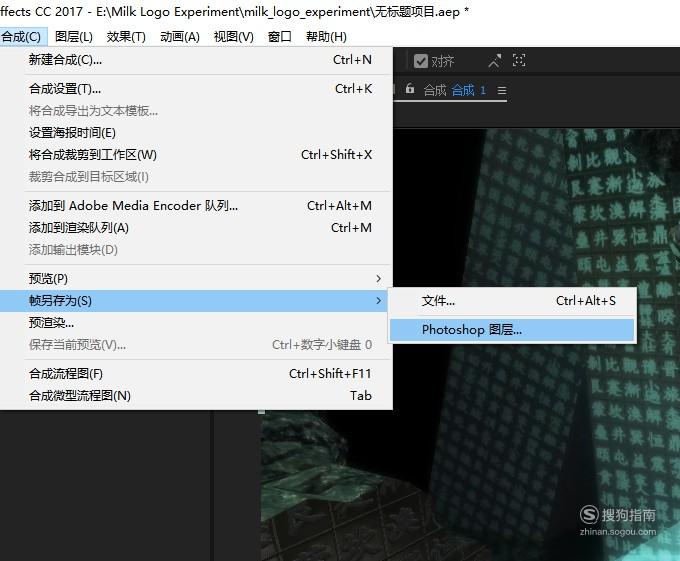
Task: Click the snap edges extend icon
Action: [x=495, y=61]
